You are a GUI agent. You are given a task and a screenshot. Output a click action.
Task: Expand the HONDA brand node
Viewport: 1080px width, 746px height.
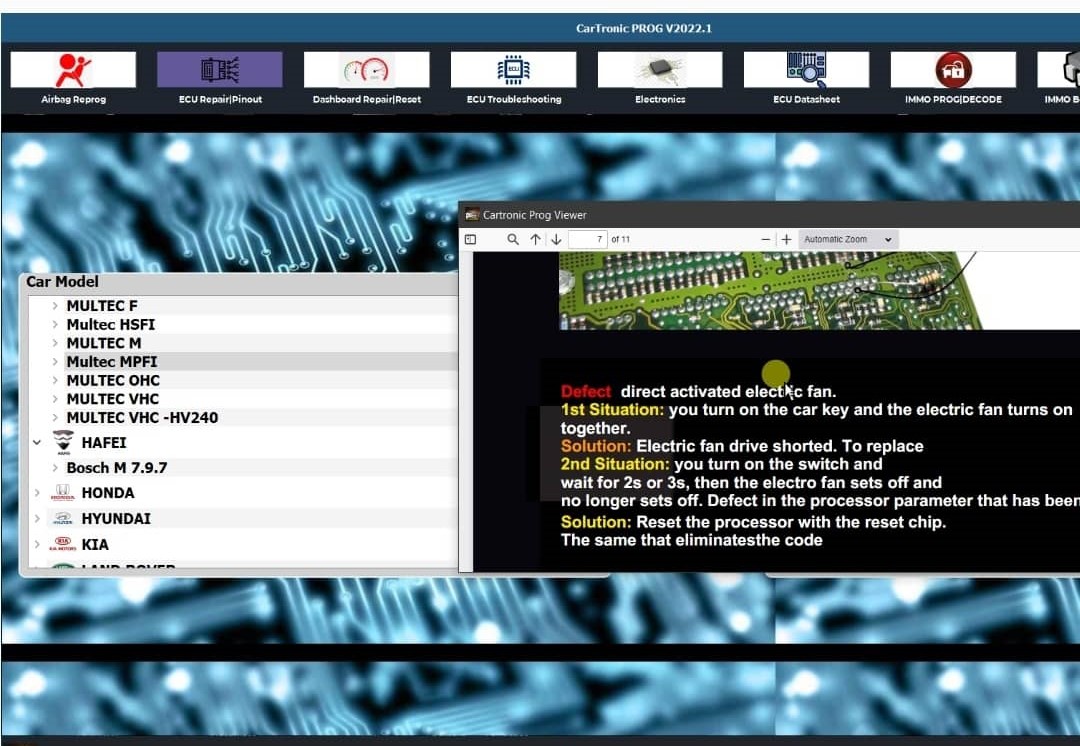tap(37, 493)
